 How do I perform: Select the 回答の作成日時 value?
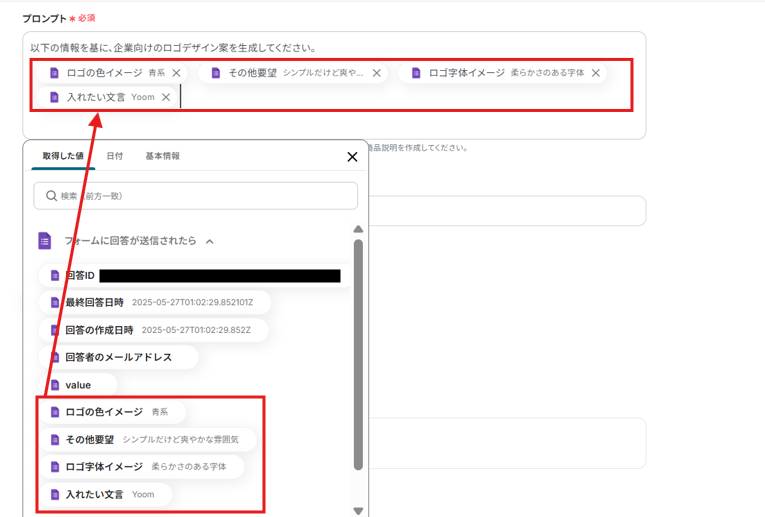pos(153,330)
